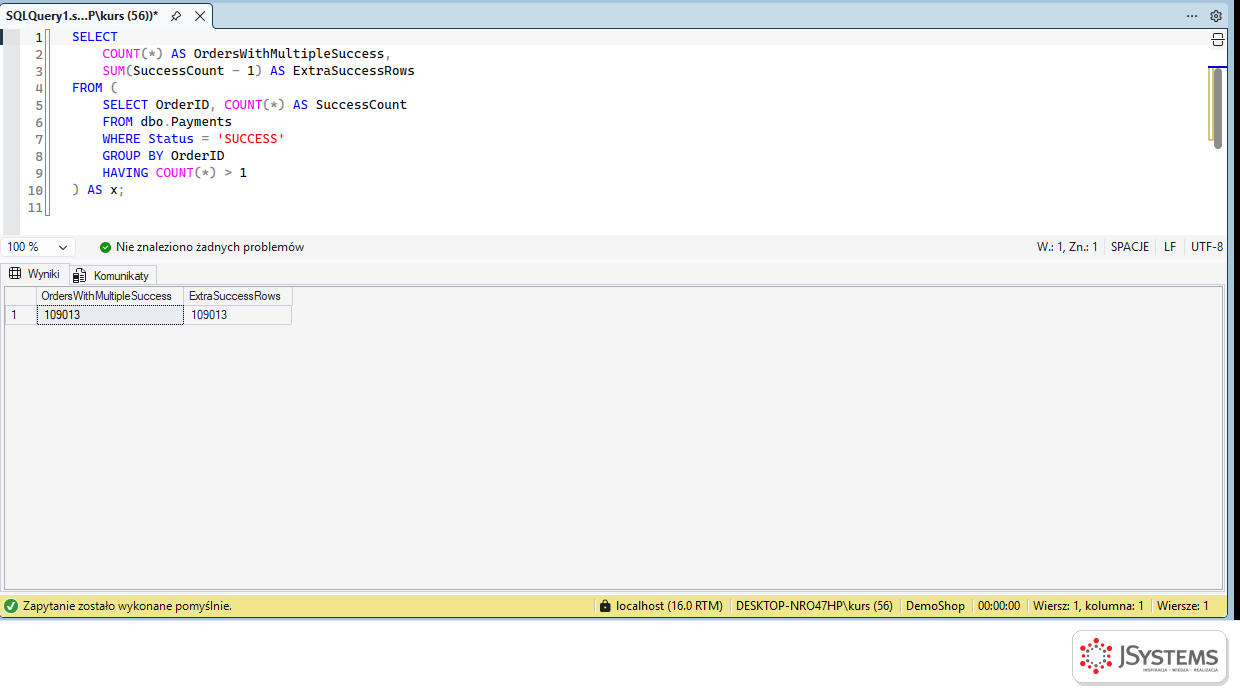Click the DemoShop database in status bar
1240x692 pixels.
pyautogui.click(x=935, y=606)
